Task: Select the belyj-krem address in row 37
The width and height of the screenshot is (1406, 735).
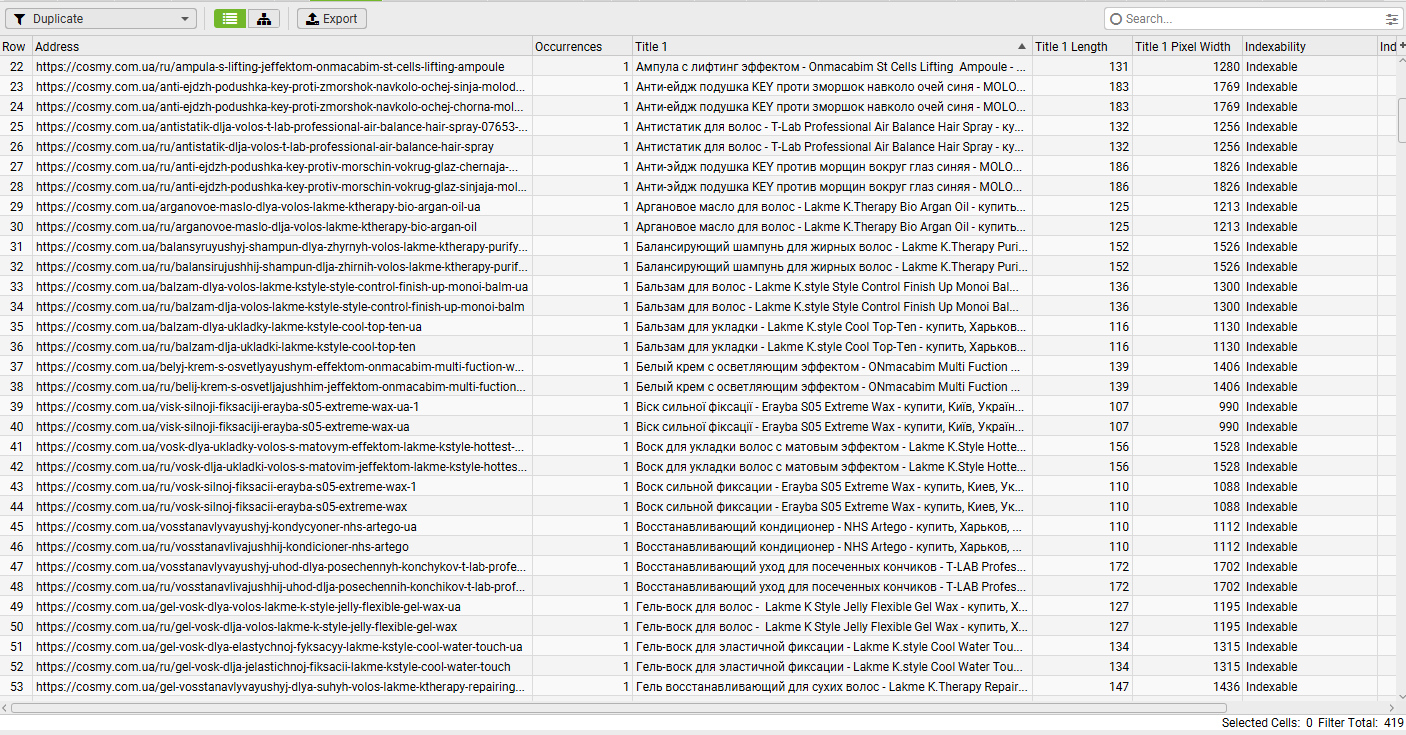Action: 282,367
